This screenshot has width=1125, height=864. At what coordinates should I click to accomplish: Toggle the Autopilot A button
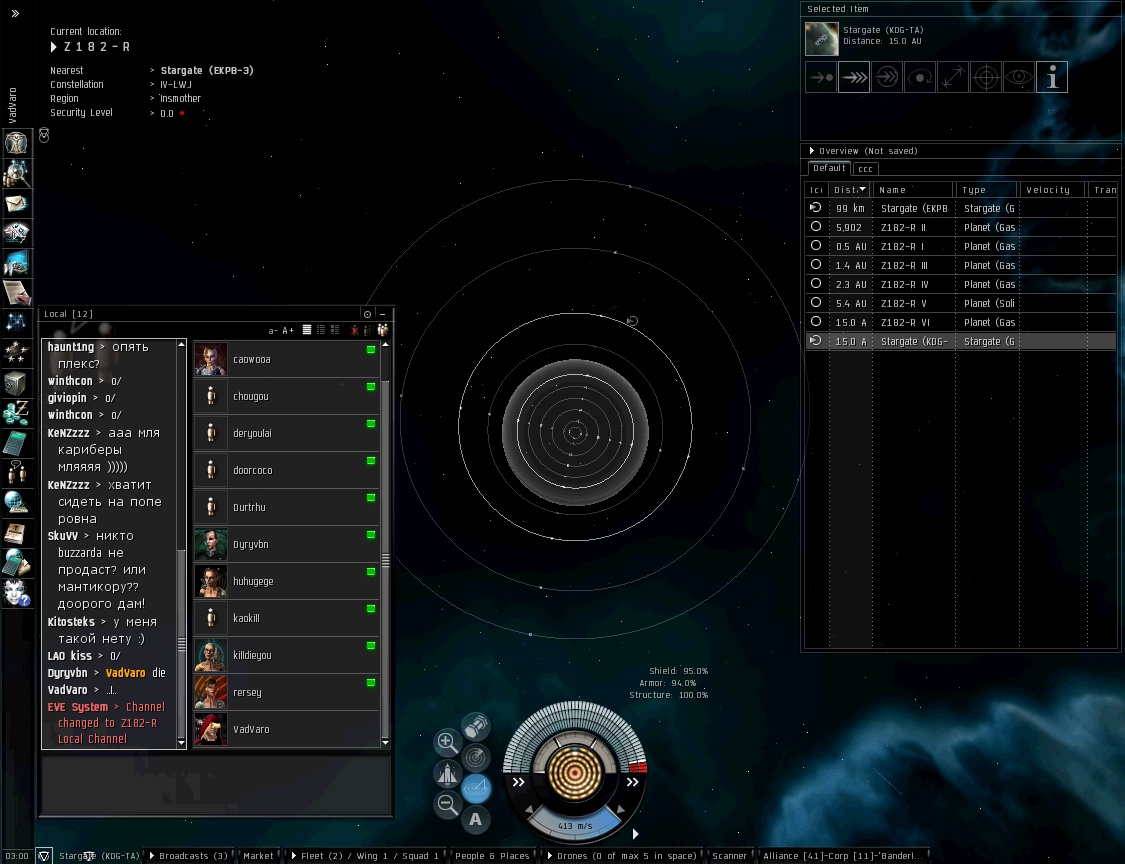tap(475, 819)
